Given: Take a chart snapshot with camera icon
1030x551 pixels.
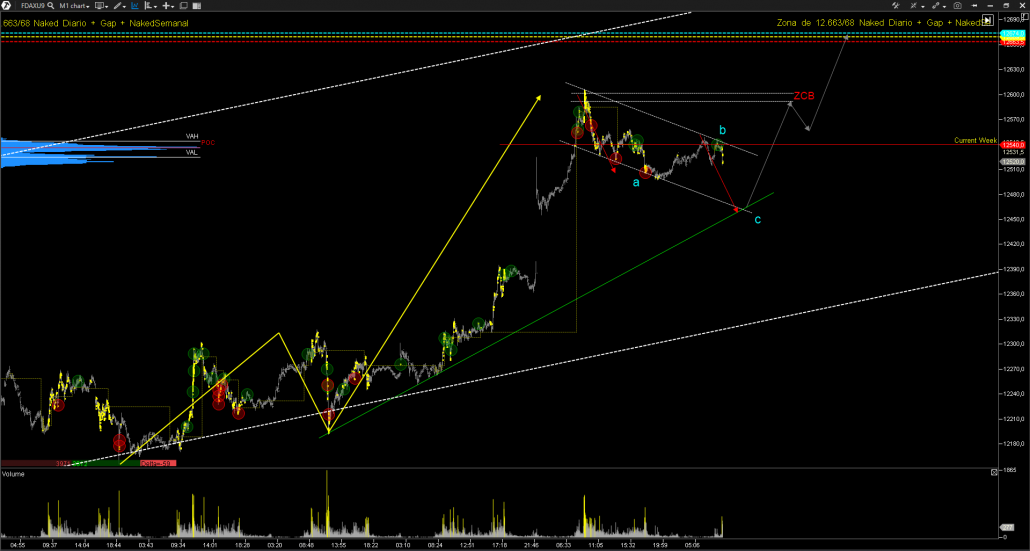Looking at the screenshot, I should tap(958, 6).
